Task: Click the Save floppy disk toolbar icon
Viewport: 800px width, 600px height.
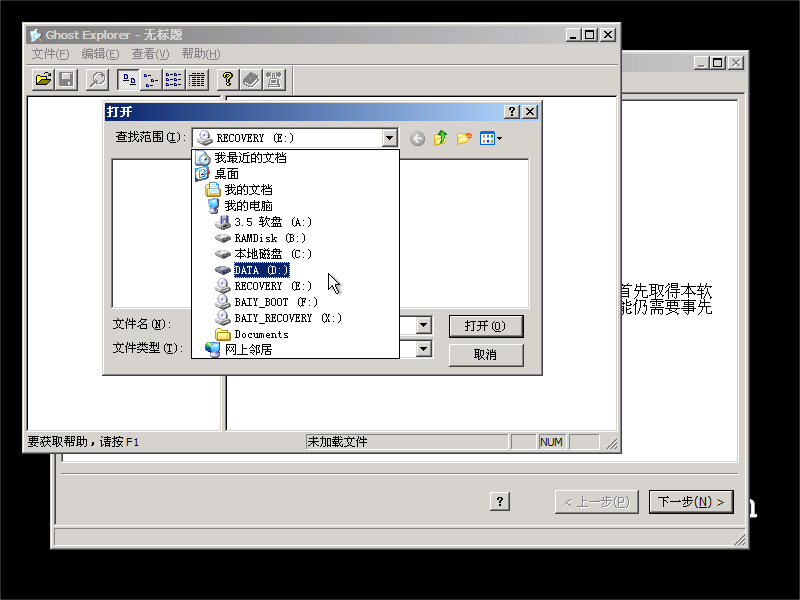Action: pos(66,80)
